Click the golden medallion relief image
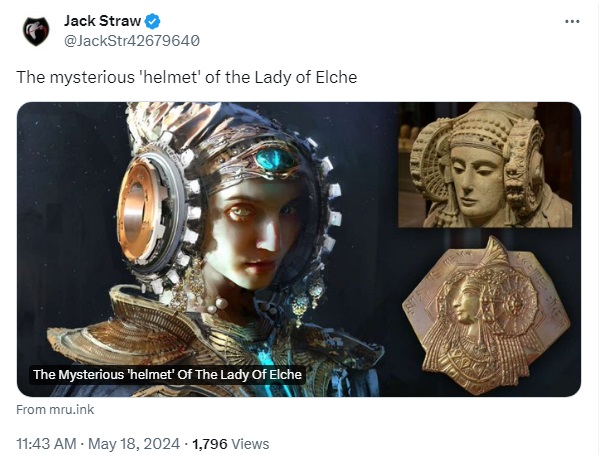Image resolution: width=601 pixels, height=455 pixels. click(486, 316)
